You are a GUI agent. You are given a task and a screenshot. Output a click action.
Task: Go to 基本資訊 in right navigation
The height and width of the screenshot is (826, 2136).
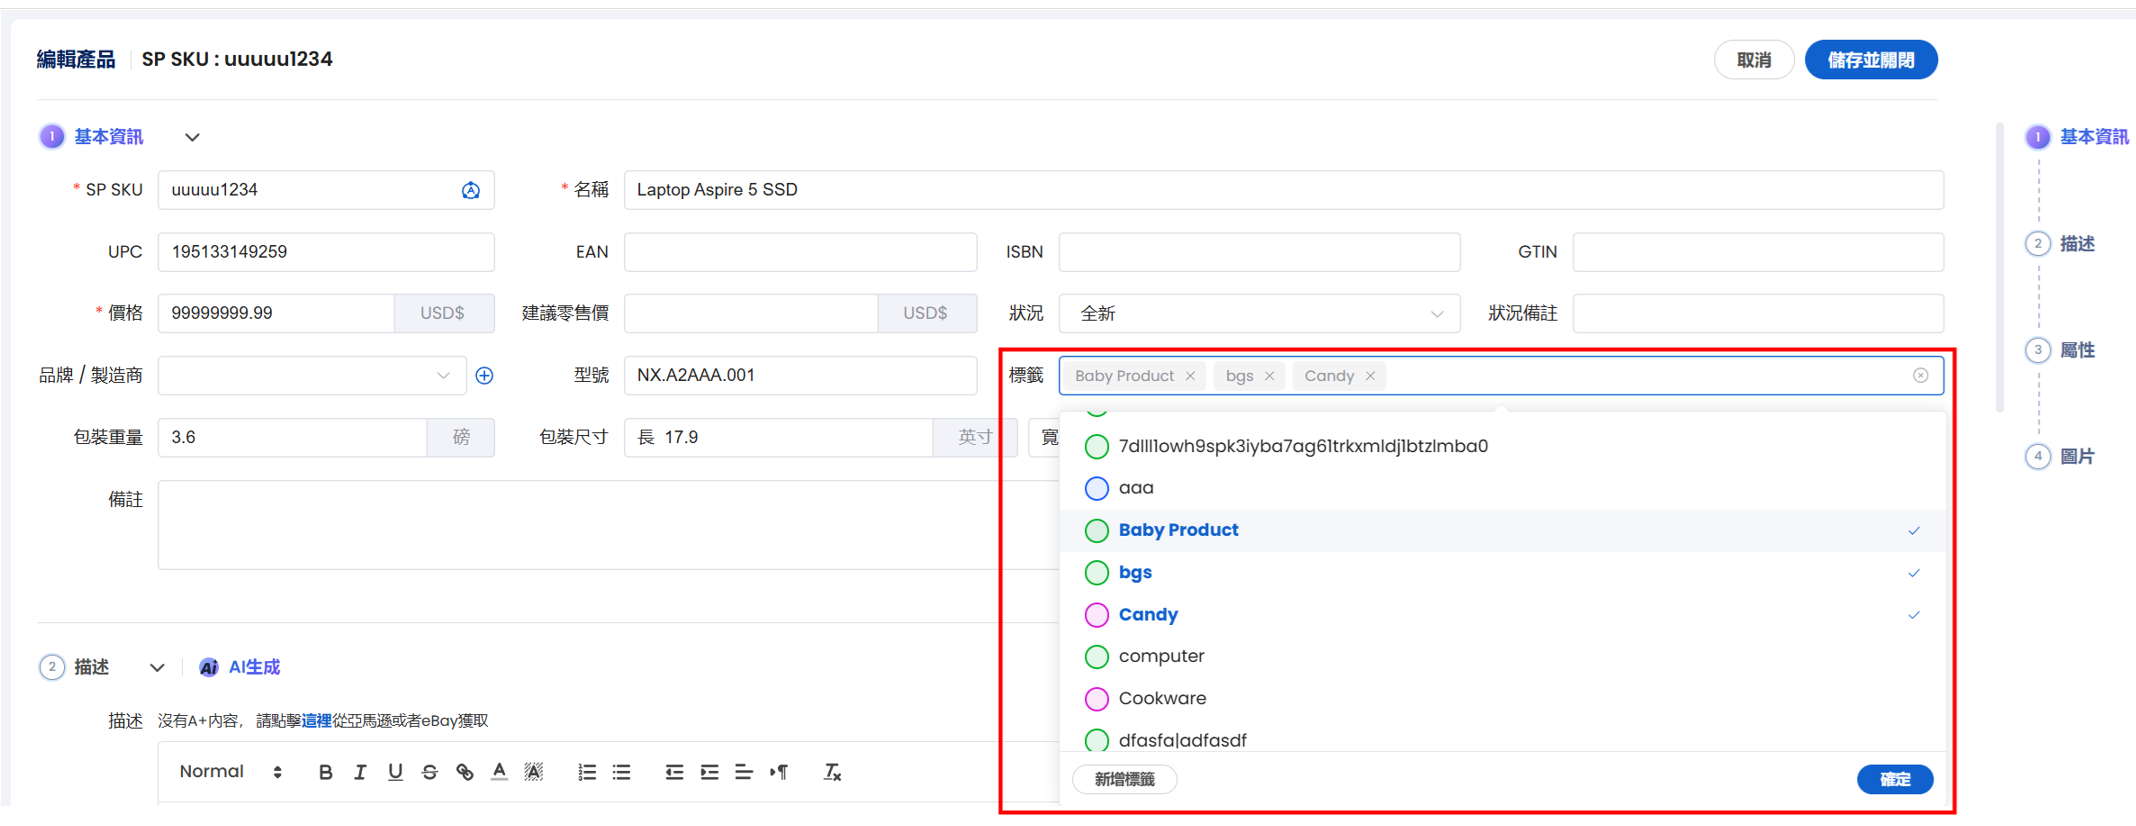click(2094, 137)
